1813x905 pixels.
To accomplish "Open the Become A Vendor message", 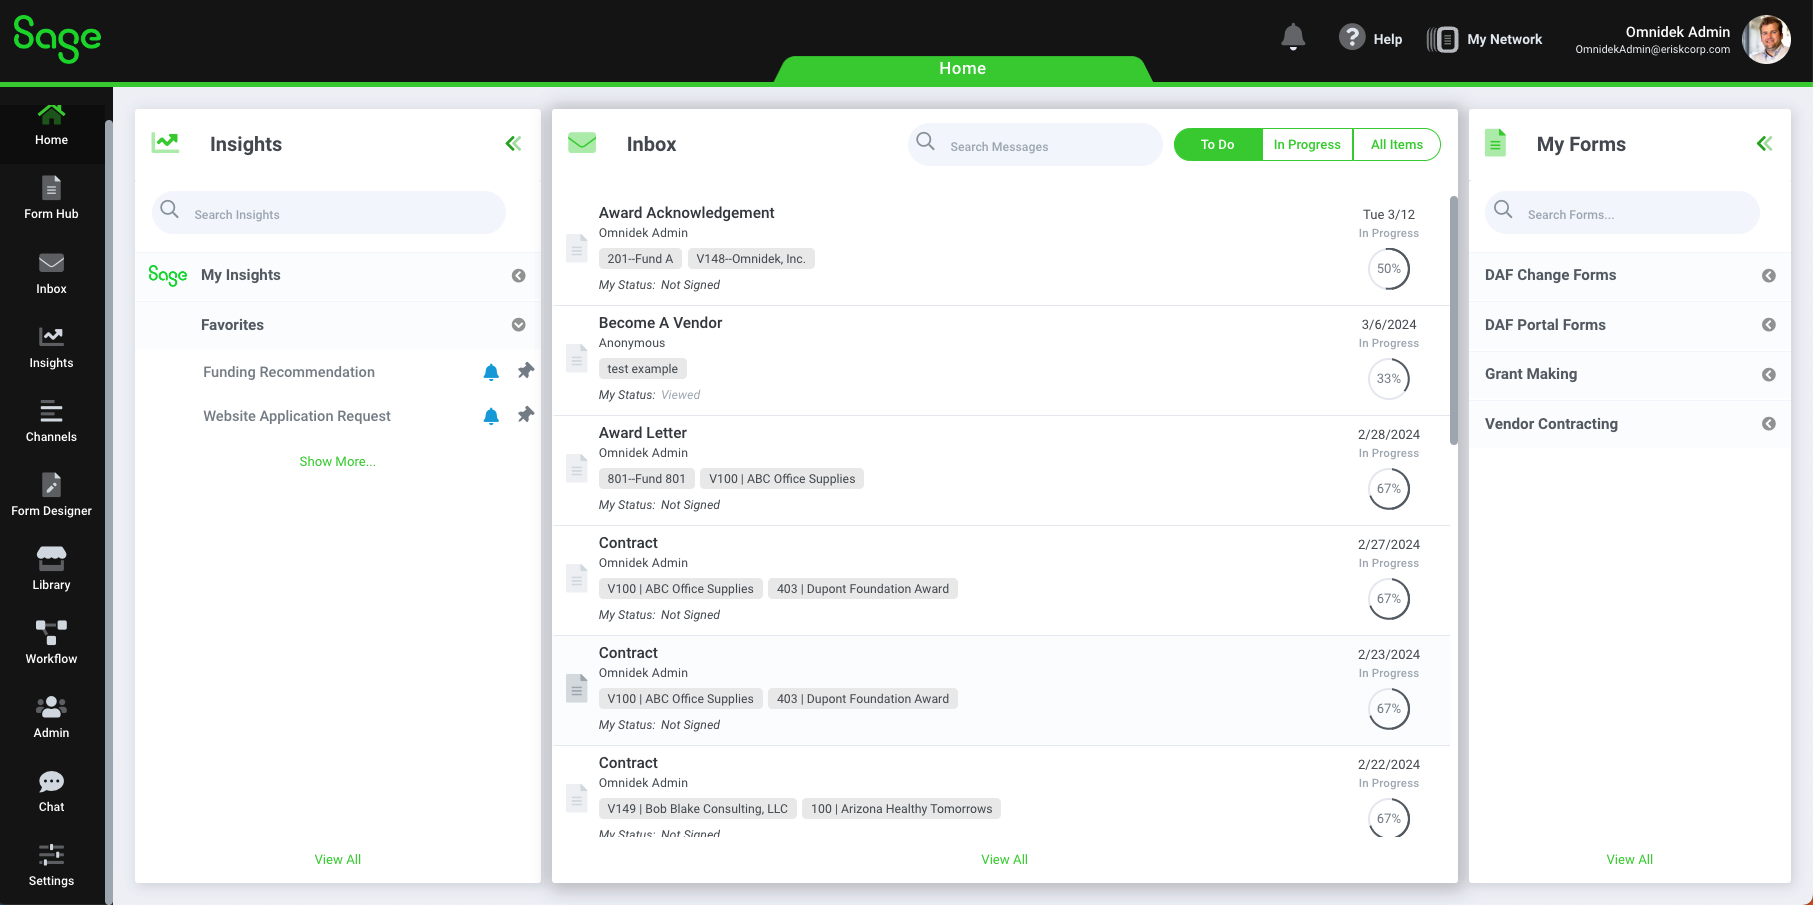I will tap(1001, 361).
